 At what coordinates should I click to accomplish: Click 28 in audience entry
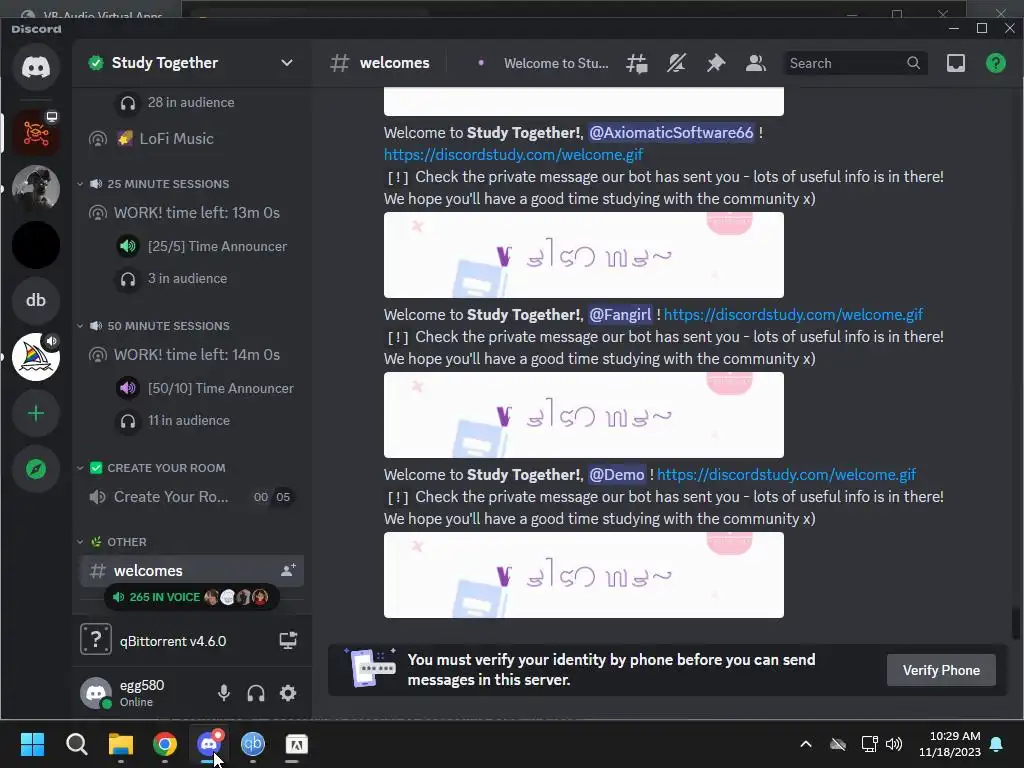176,103
